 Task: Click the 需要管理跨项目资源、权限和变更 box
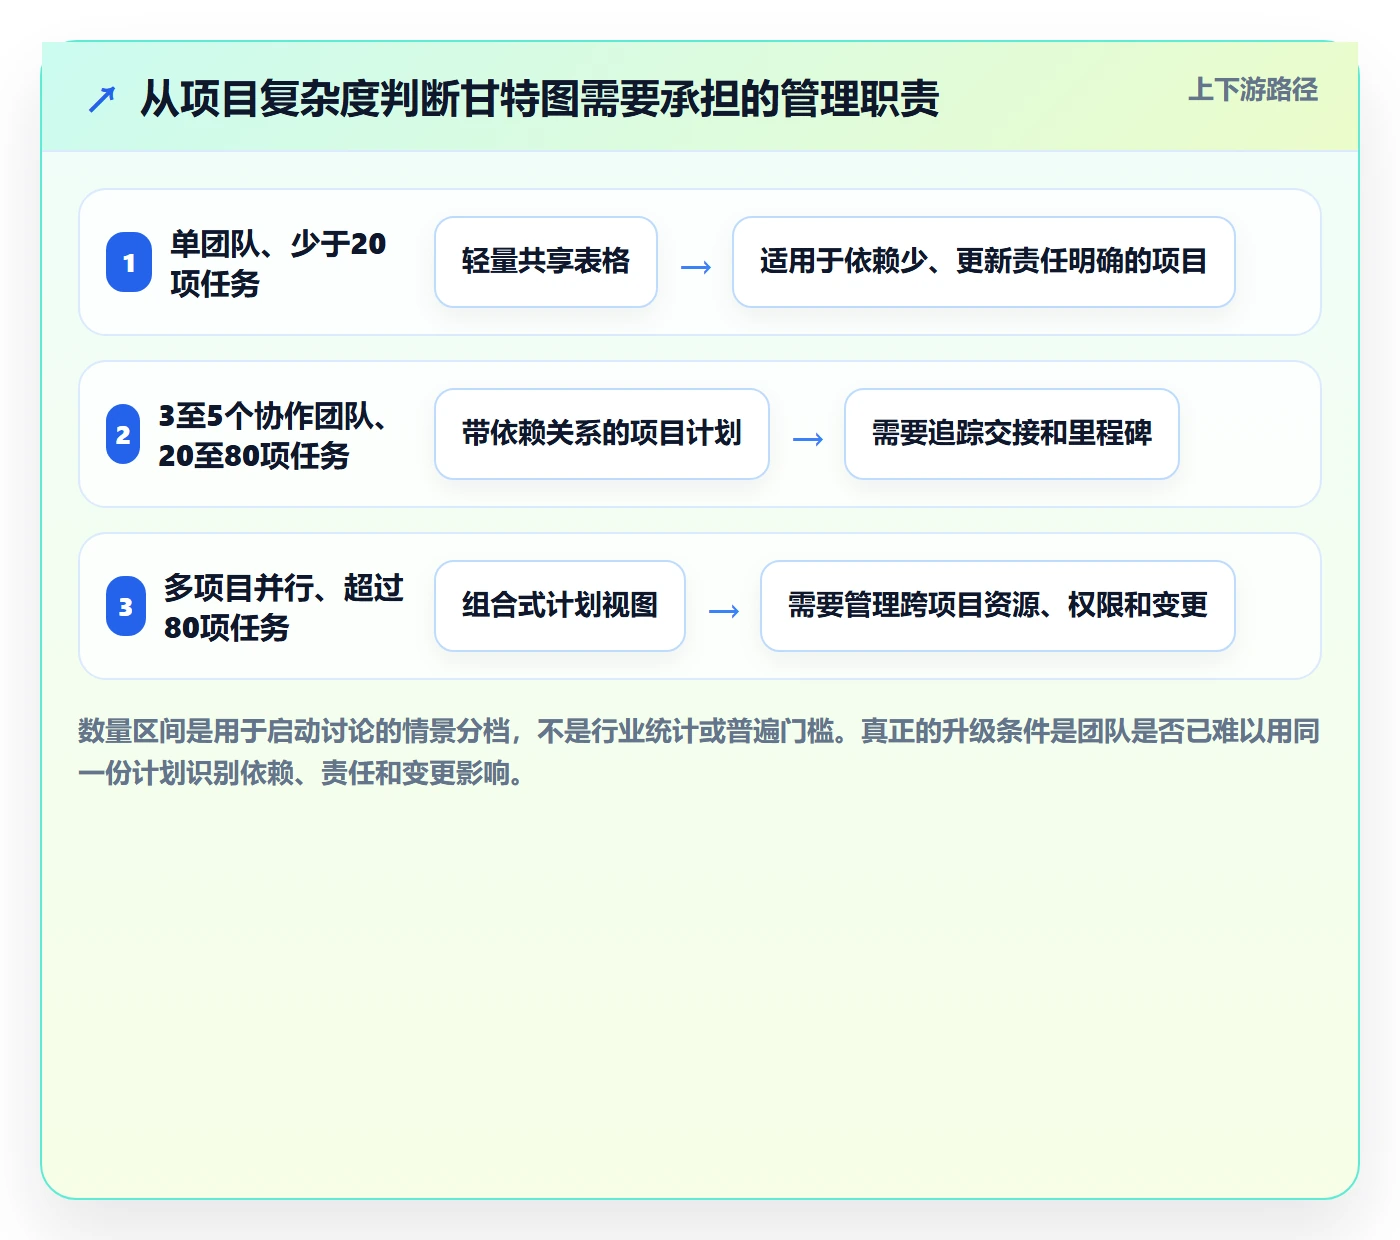pyautogui.click(x=998, y=606)
